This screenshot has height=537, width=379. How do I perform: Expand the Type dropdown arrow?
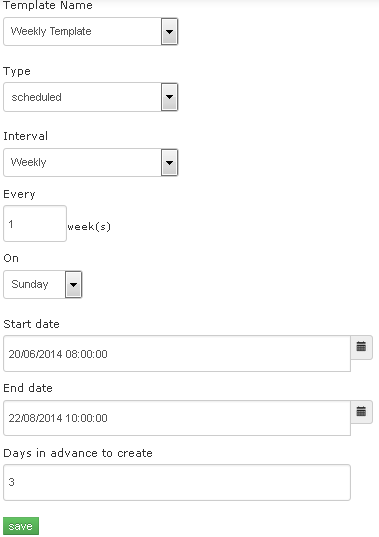[x=169, y=97]
